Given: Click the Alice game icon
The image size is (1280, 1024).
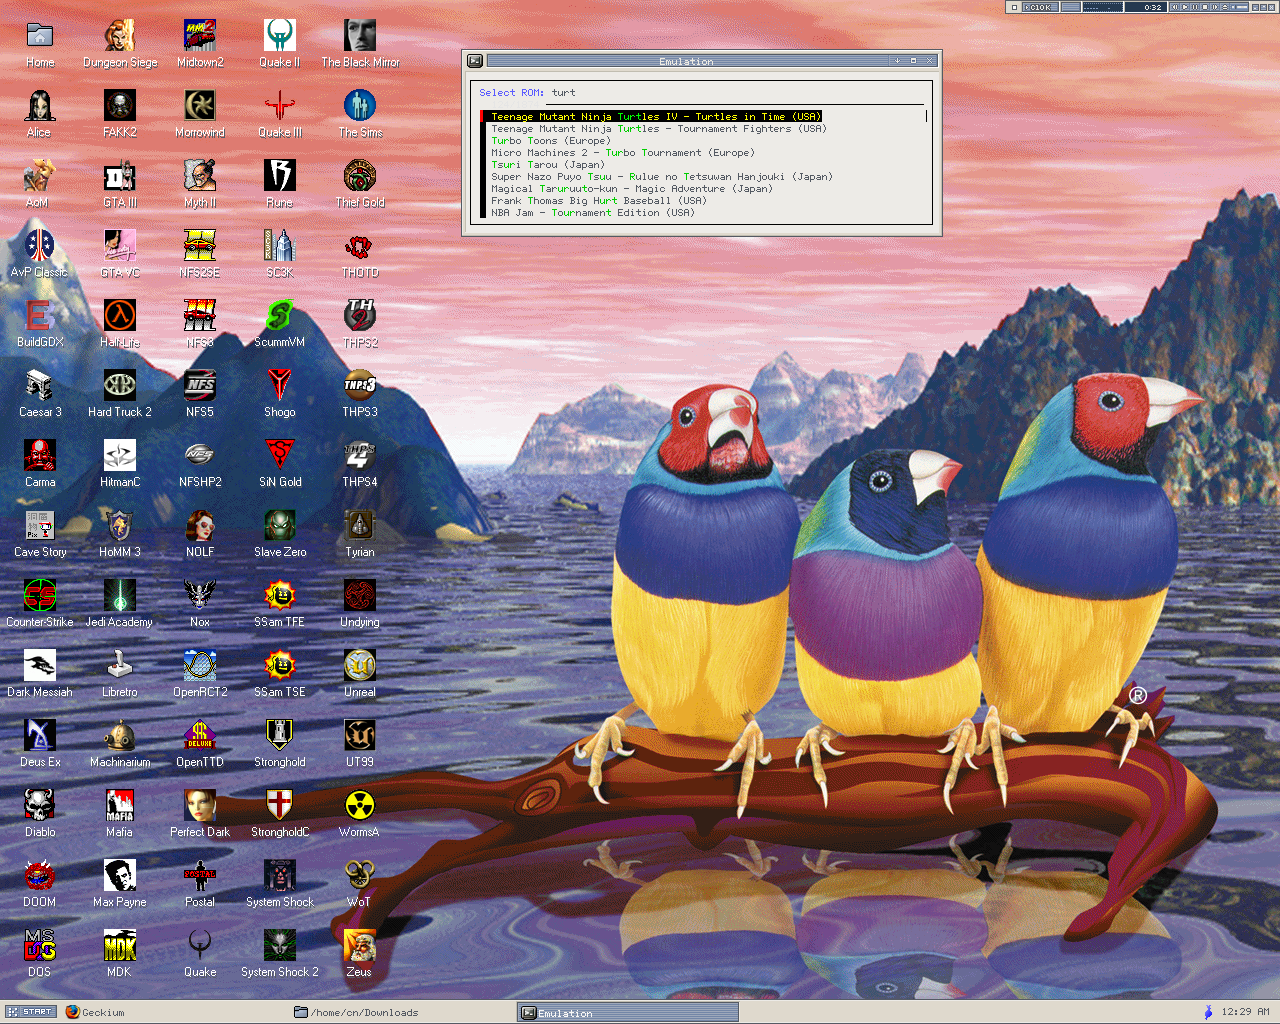Looking at the screenshot, I should coord(40,112).
